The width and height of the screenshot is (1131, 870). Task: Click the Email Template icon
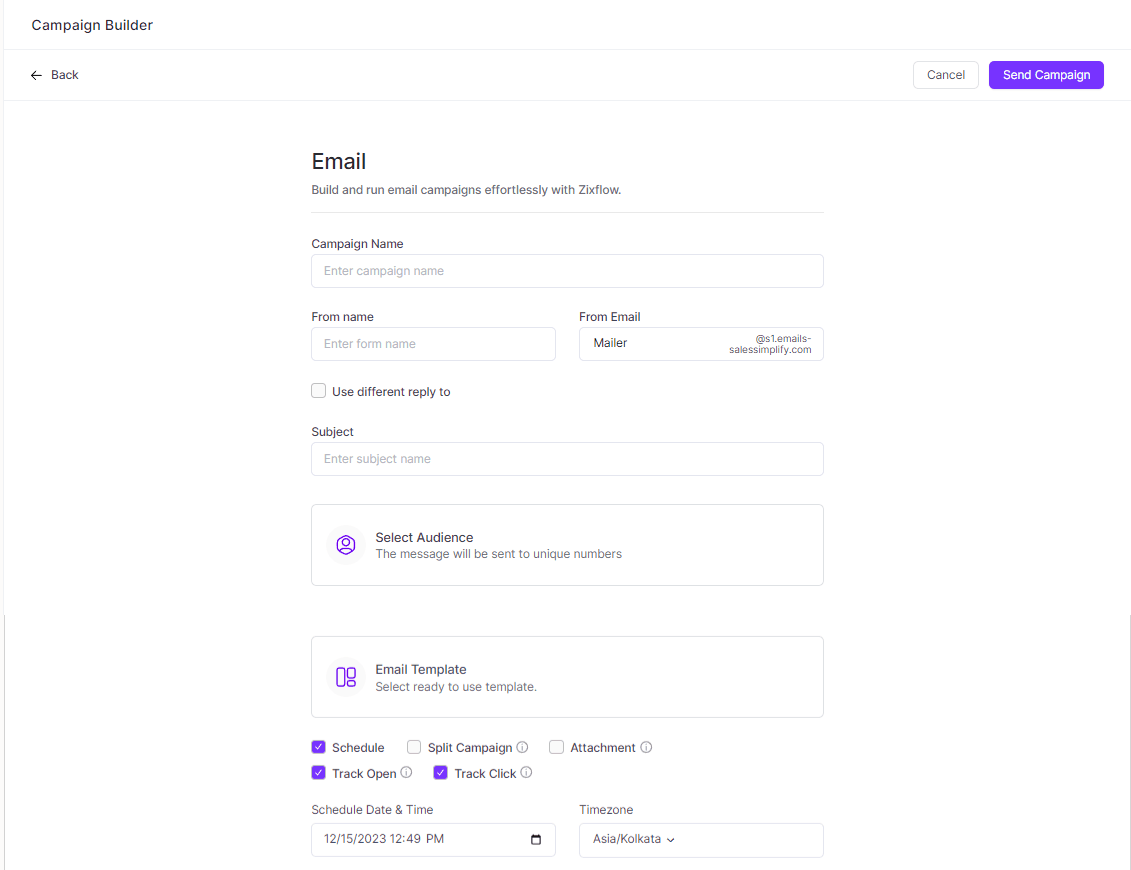345,676
